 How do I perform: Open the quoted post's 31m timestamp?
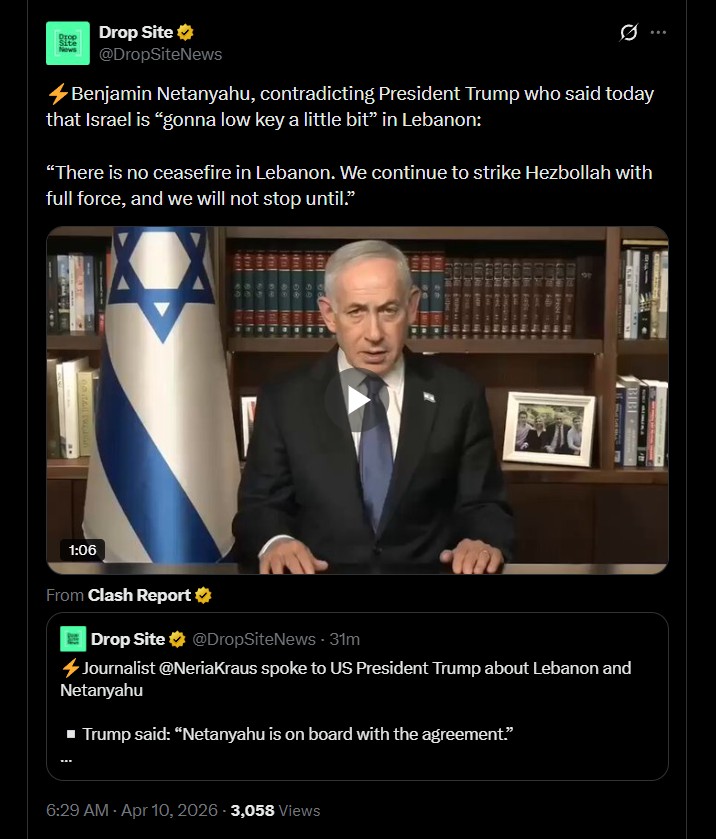coord(345,639)
